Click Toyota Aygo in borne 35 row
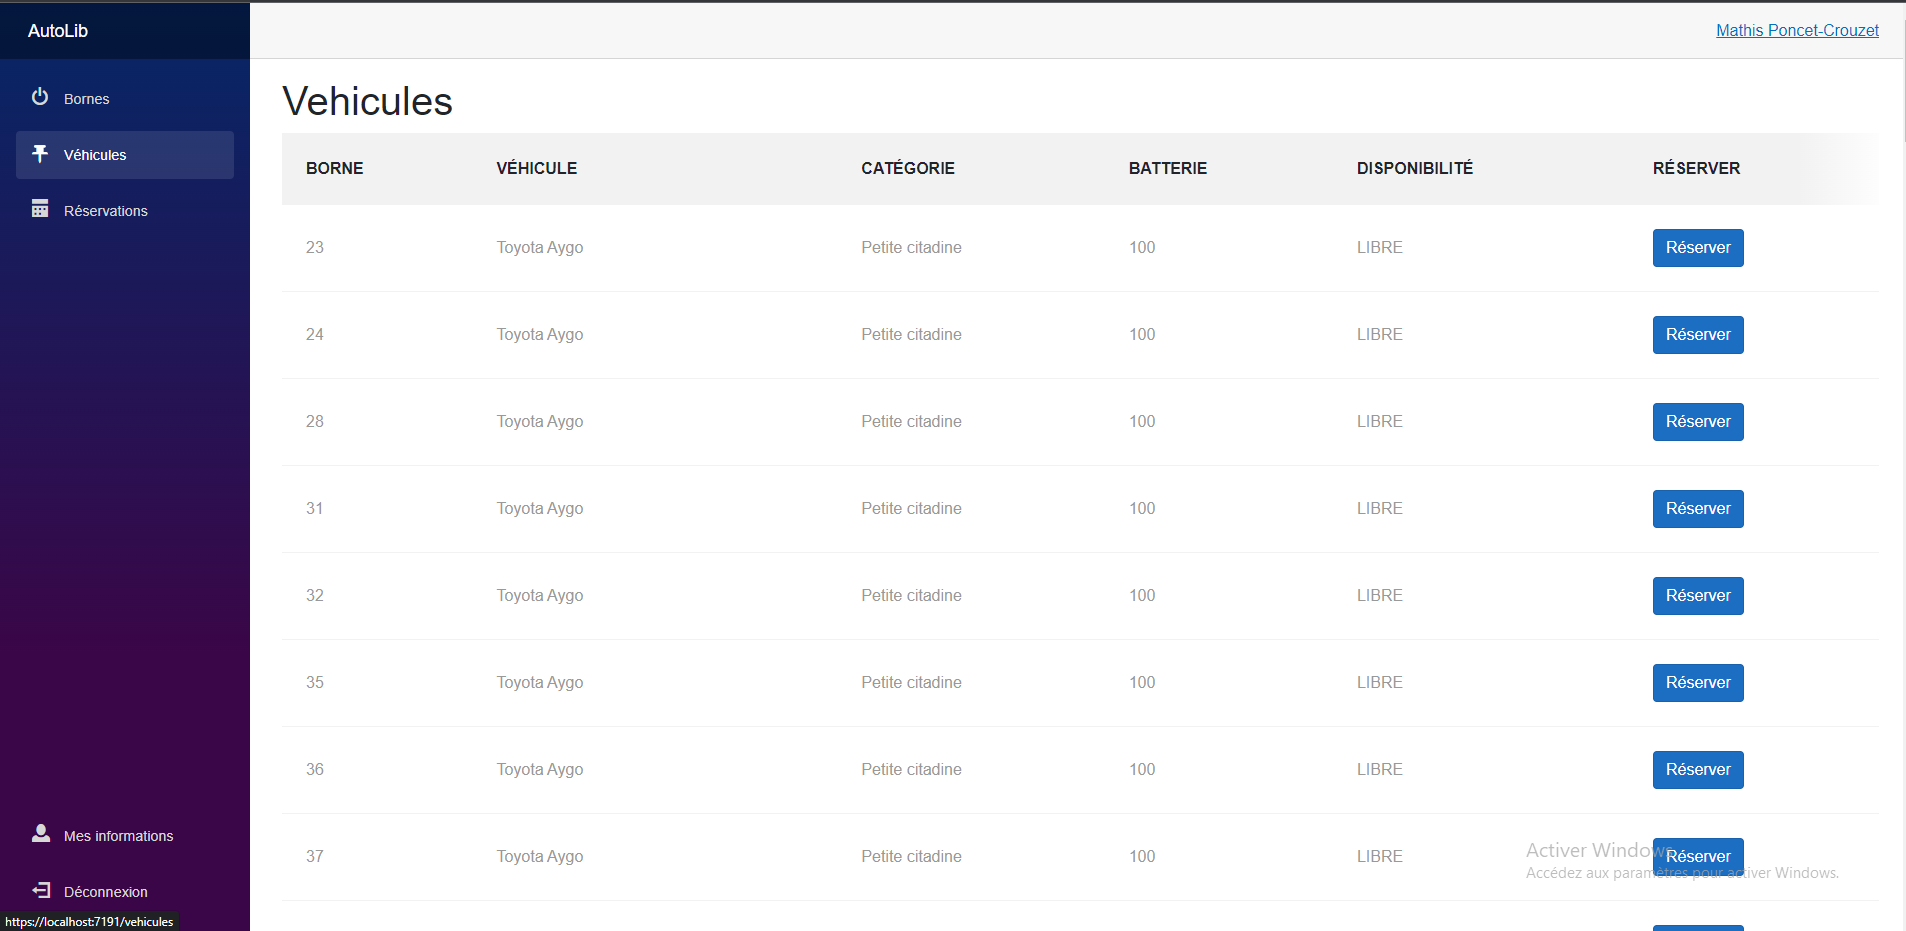This screenshot has height=931, width=1906. point(540,682)
